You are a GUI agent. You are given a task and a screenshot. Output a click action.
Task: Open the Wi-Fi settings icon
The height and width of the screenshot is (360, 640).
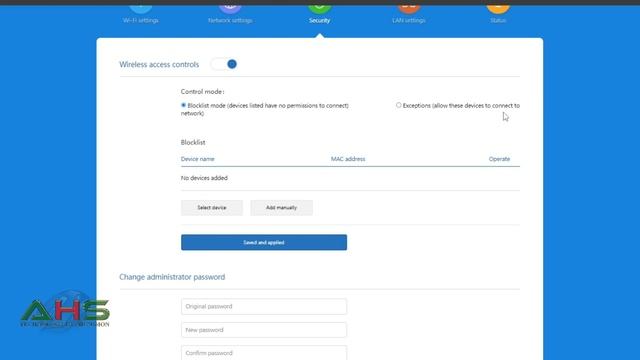(x=140, y=8)
